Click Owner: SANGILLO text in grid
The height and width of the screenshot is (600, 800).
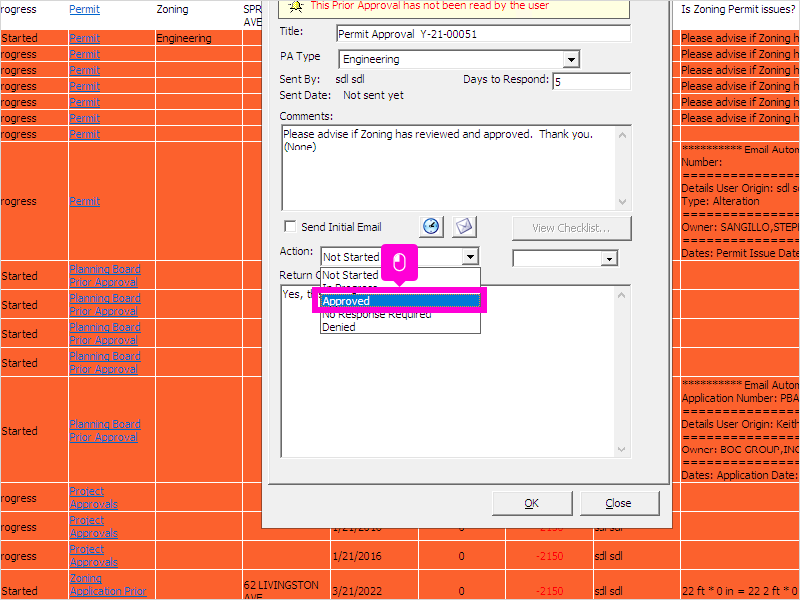click(740, 227)
